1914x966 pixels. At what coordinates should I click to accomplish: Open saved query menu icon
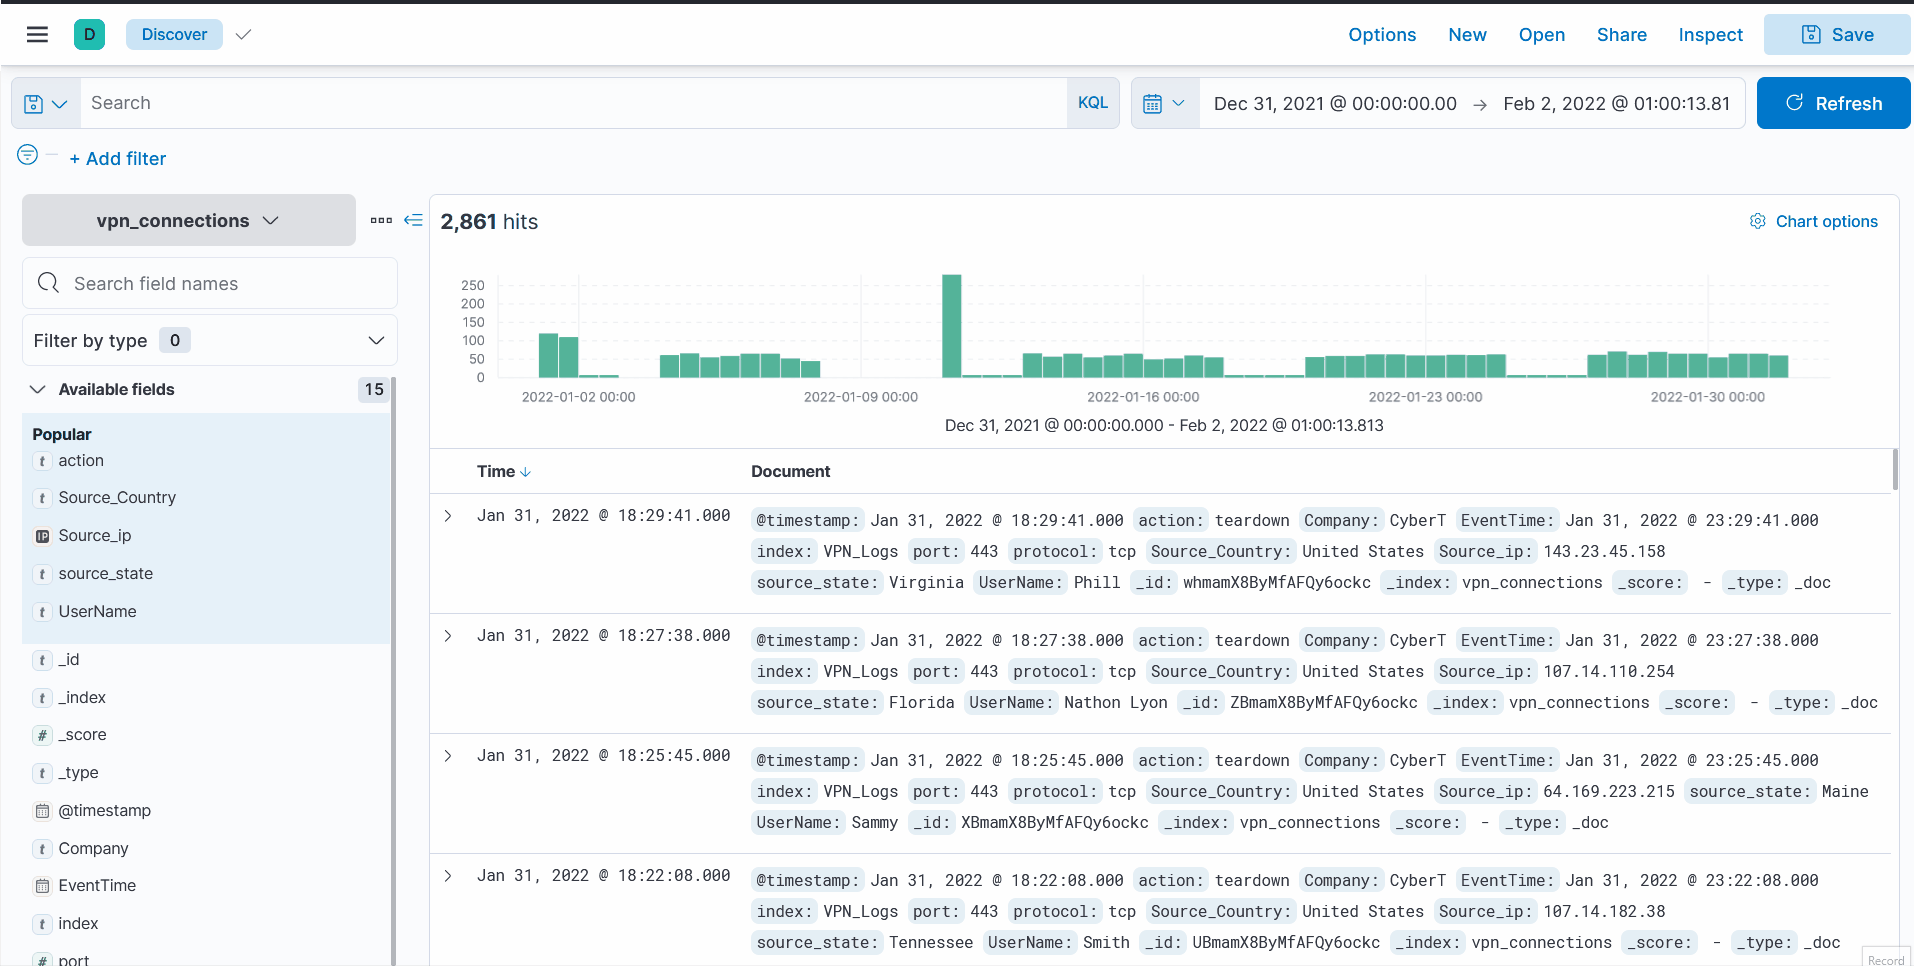coord(46,103)
